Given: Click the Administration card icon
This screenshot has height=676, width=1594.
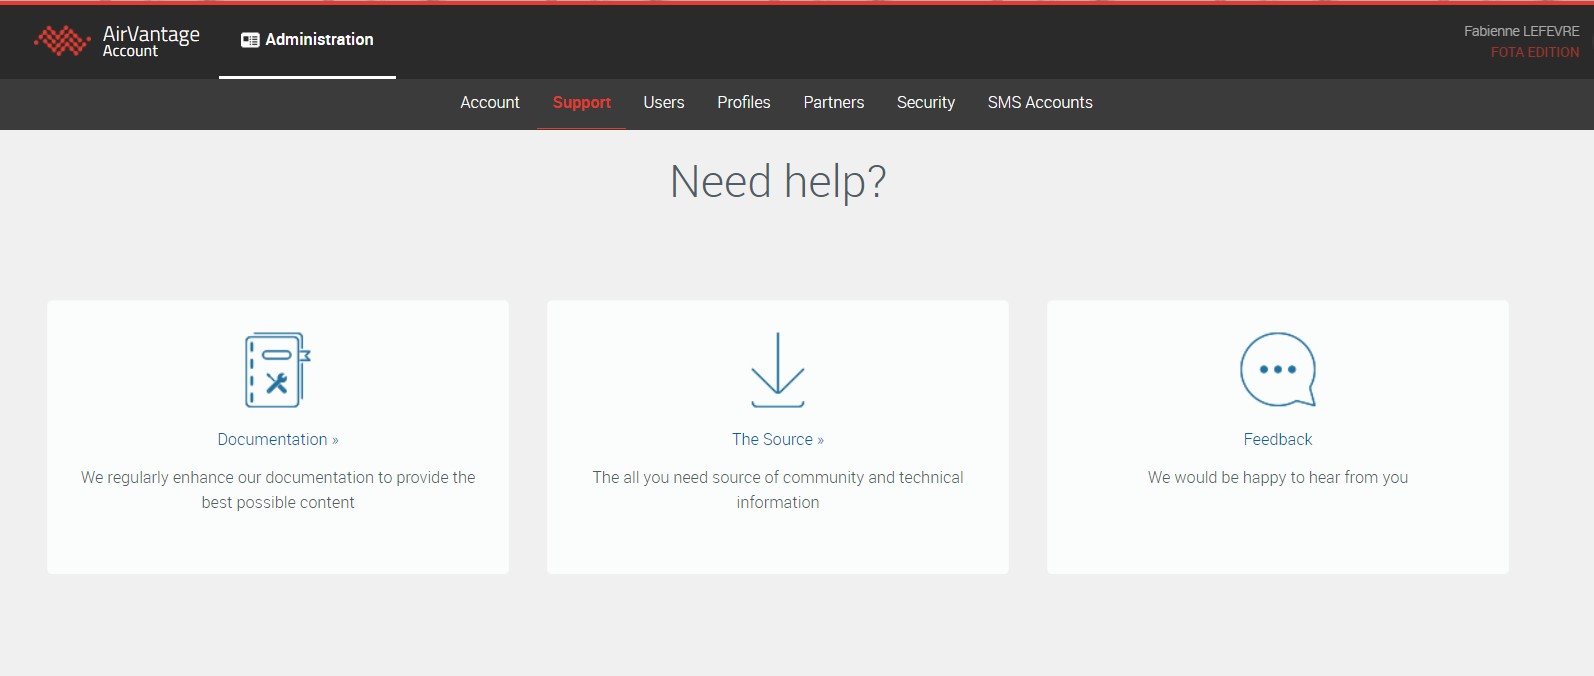Looking at the screenshot, I should (x=250, y=40).
